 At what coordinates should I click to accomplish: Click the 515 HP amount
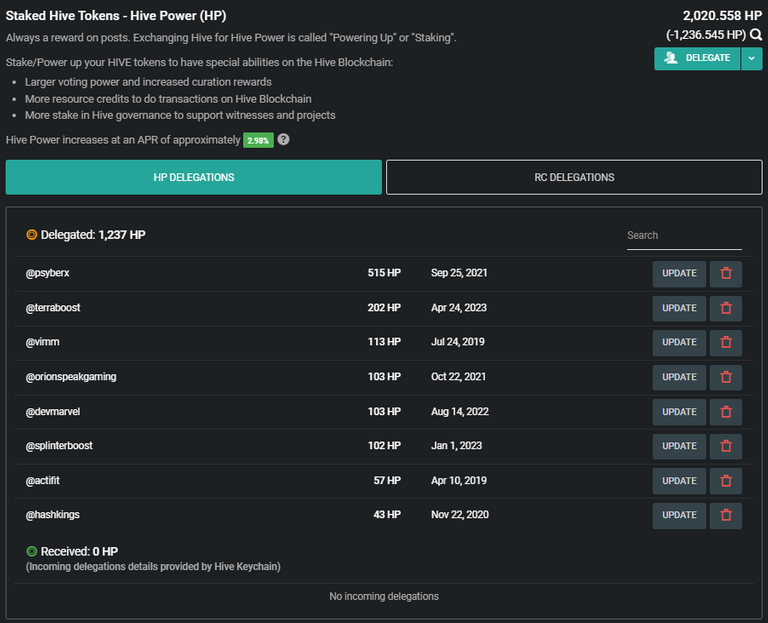click(384, 273)
